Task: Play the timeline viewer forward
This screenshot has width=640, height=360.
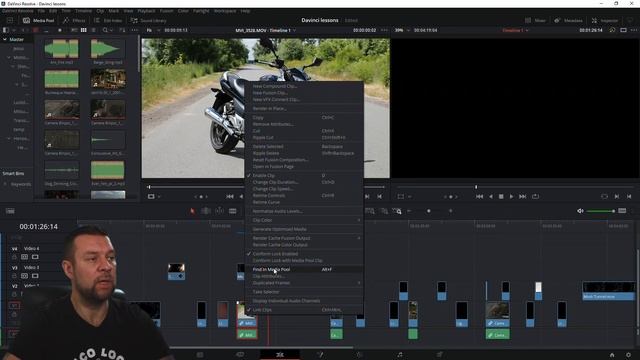Action: (511, 196)
